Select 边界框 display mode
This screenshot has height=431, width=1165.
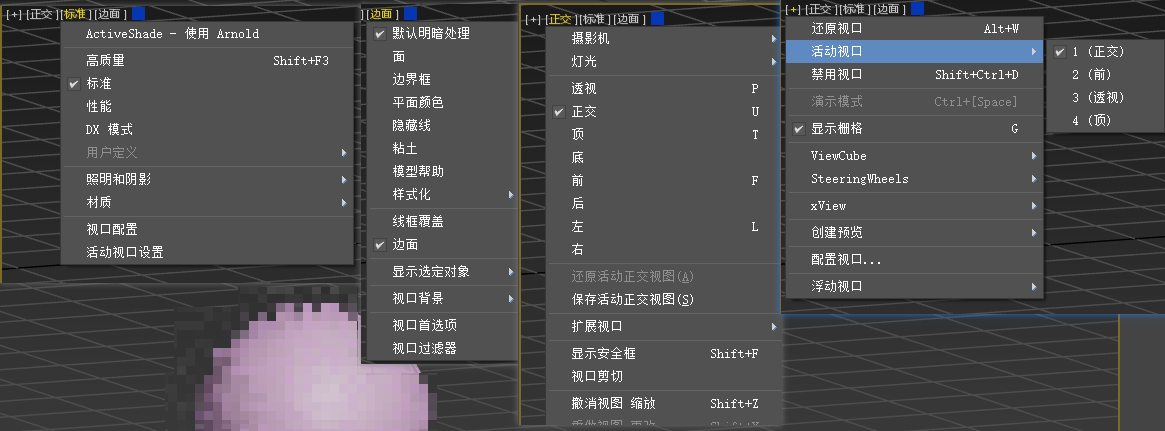click(x=441, y=80)
